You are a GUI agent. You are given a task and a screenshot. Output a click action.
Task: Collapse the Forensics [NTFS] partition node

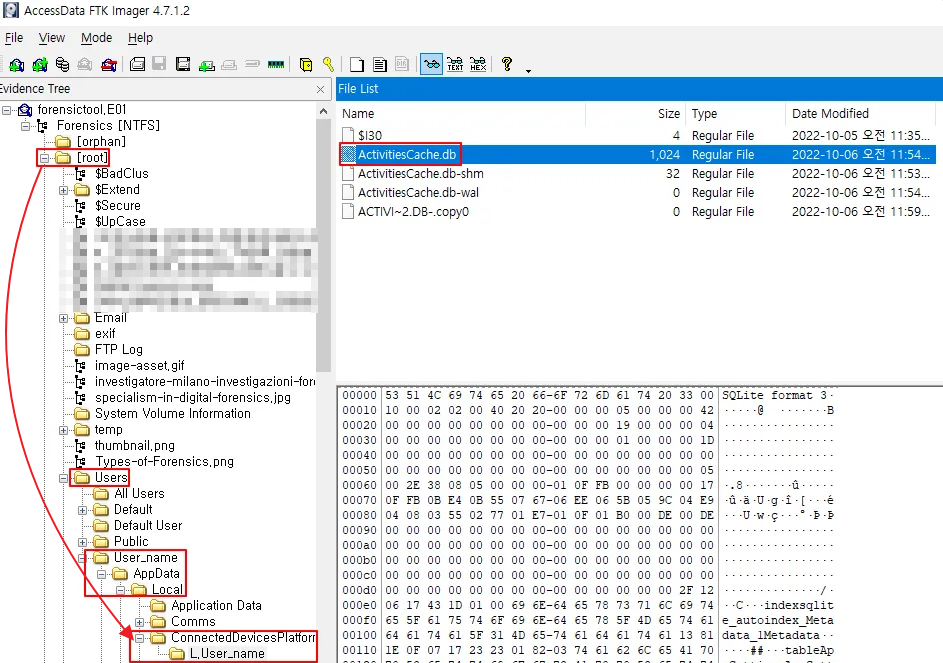25,126
